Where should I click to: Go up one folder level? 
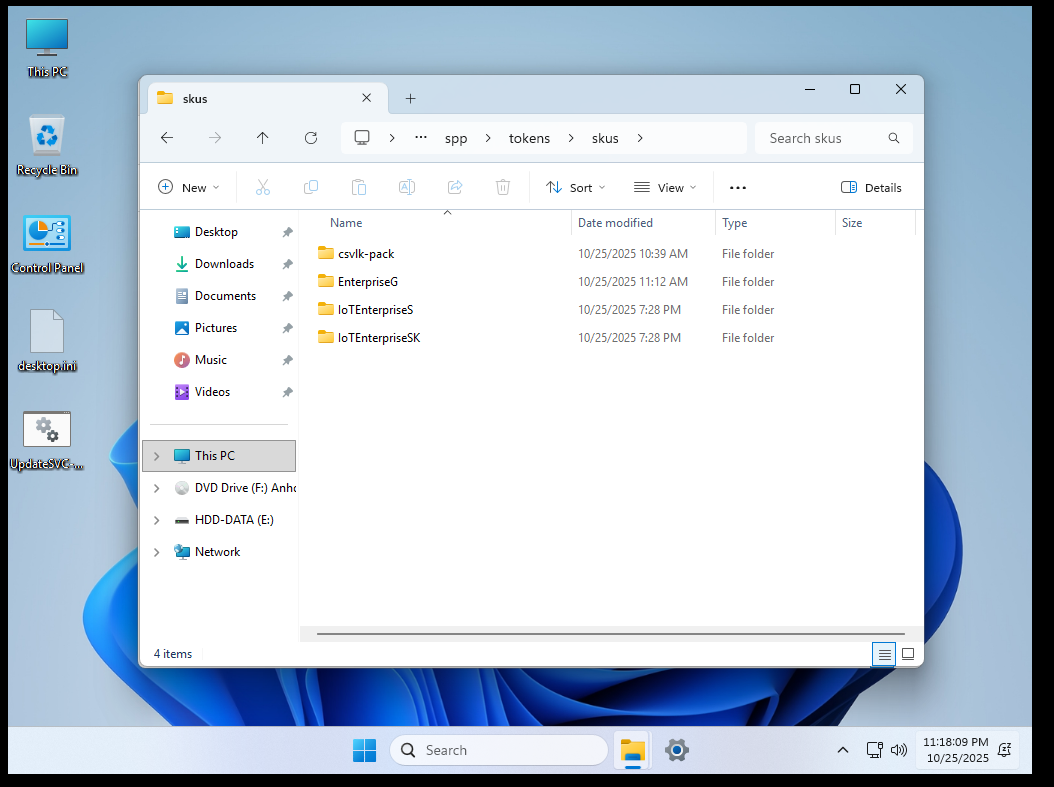tap(262, 138)
